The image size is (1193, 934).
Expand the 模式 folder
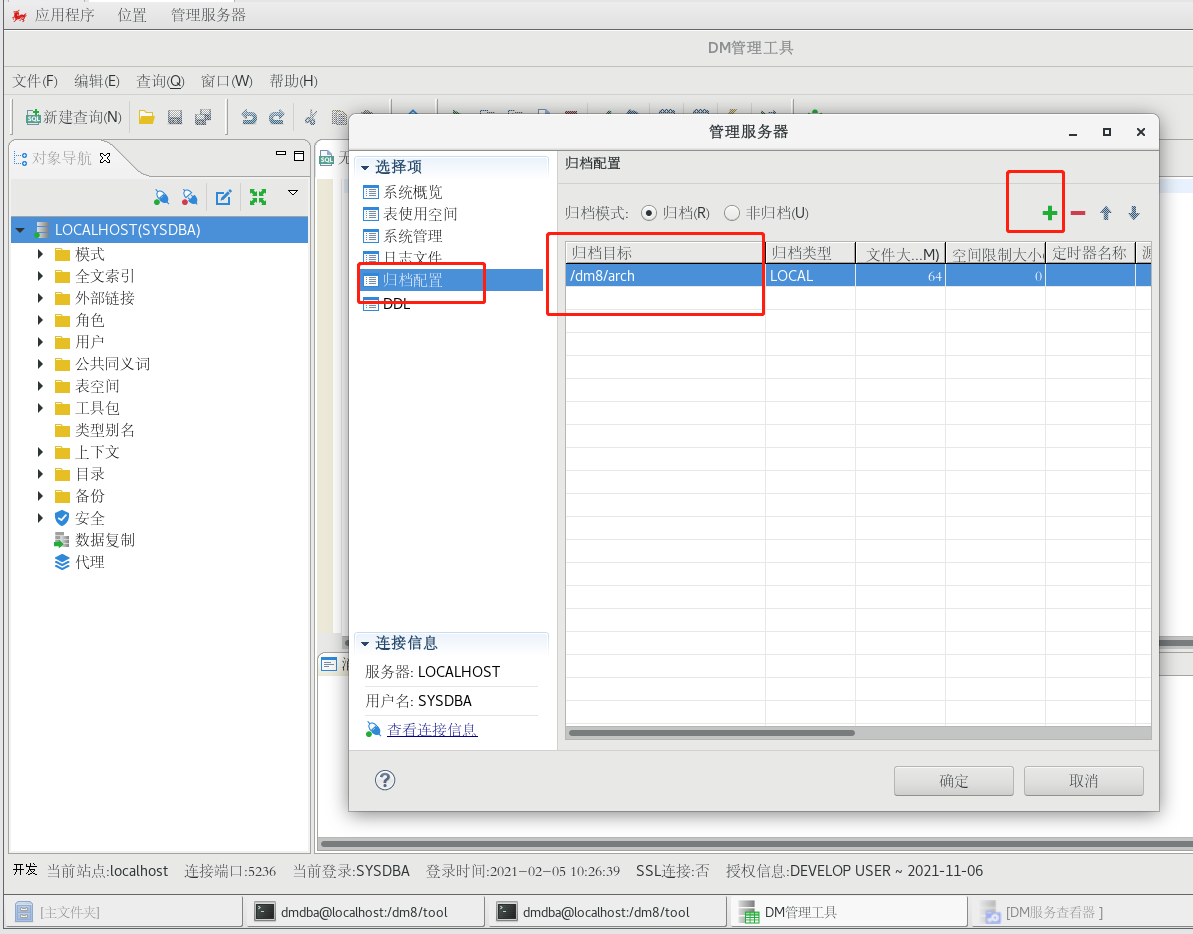(x=40, y=254)
